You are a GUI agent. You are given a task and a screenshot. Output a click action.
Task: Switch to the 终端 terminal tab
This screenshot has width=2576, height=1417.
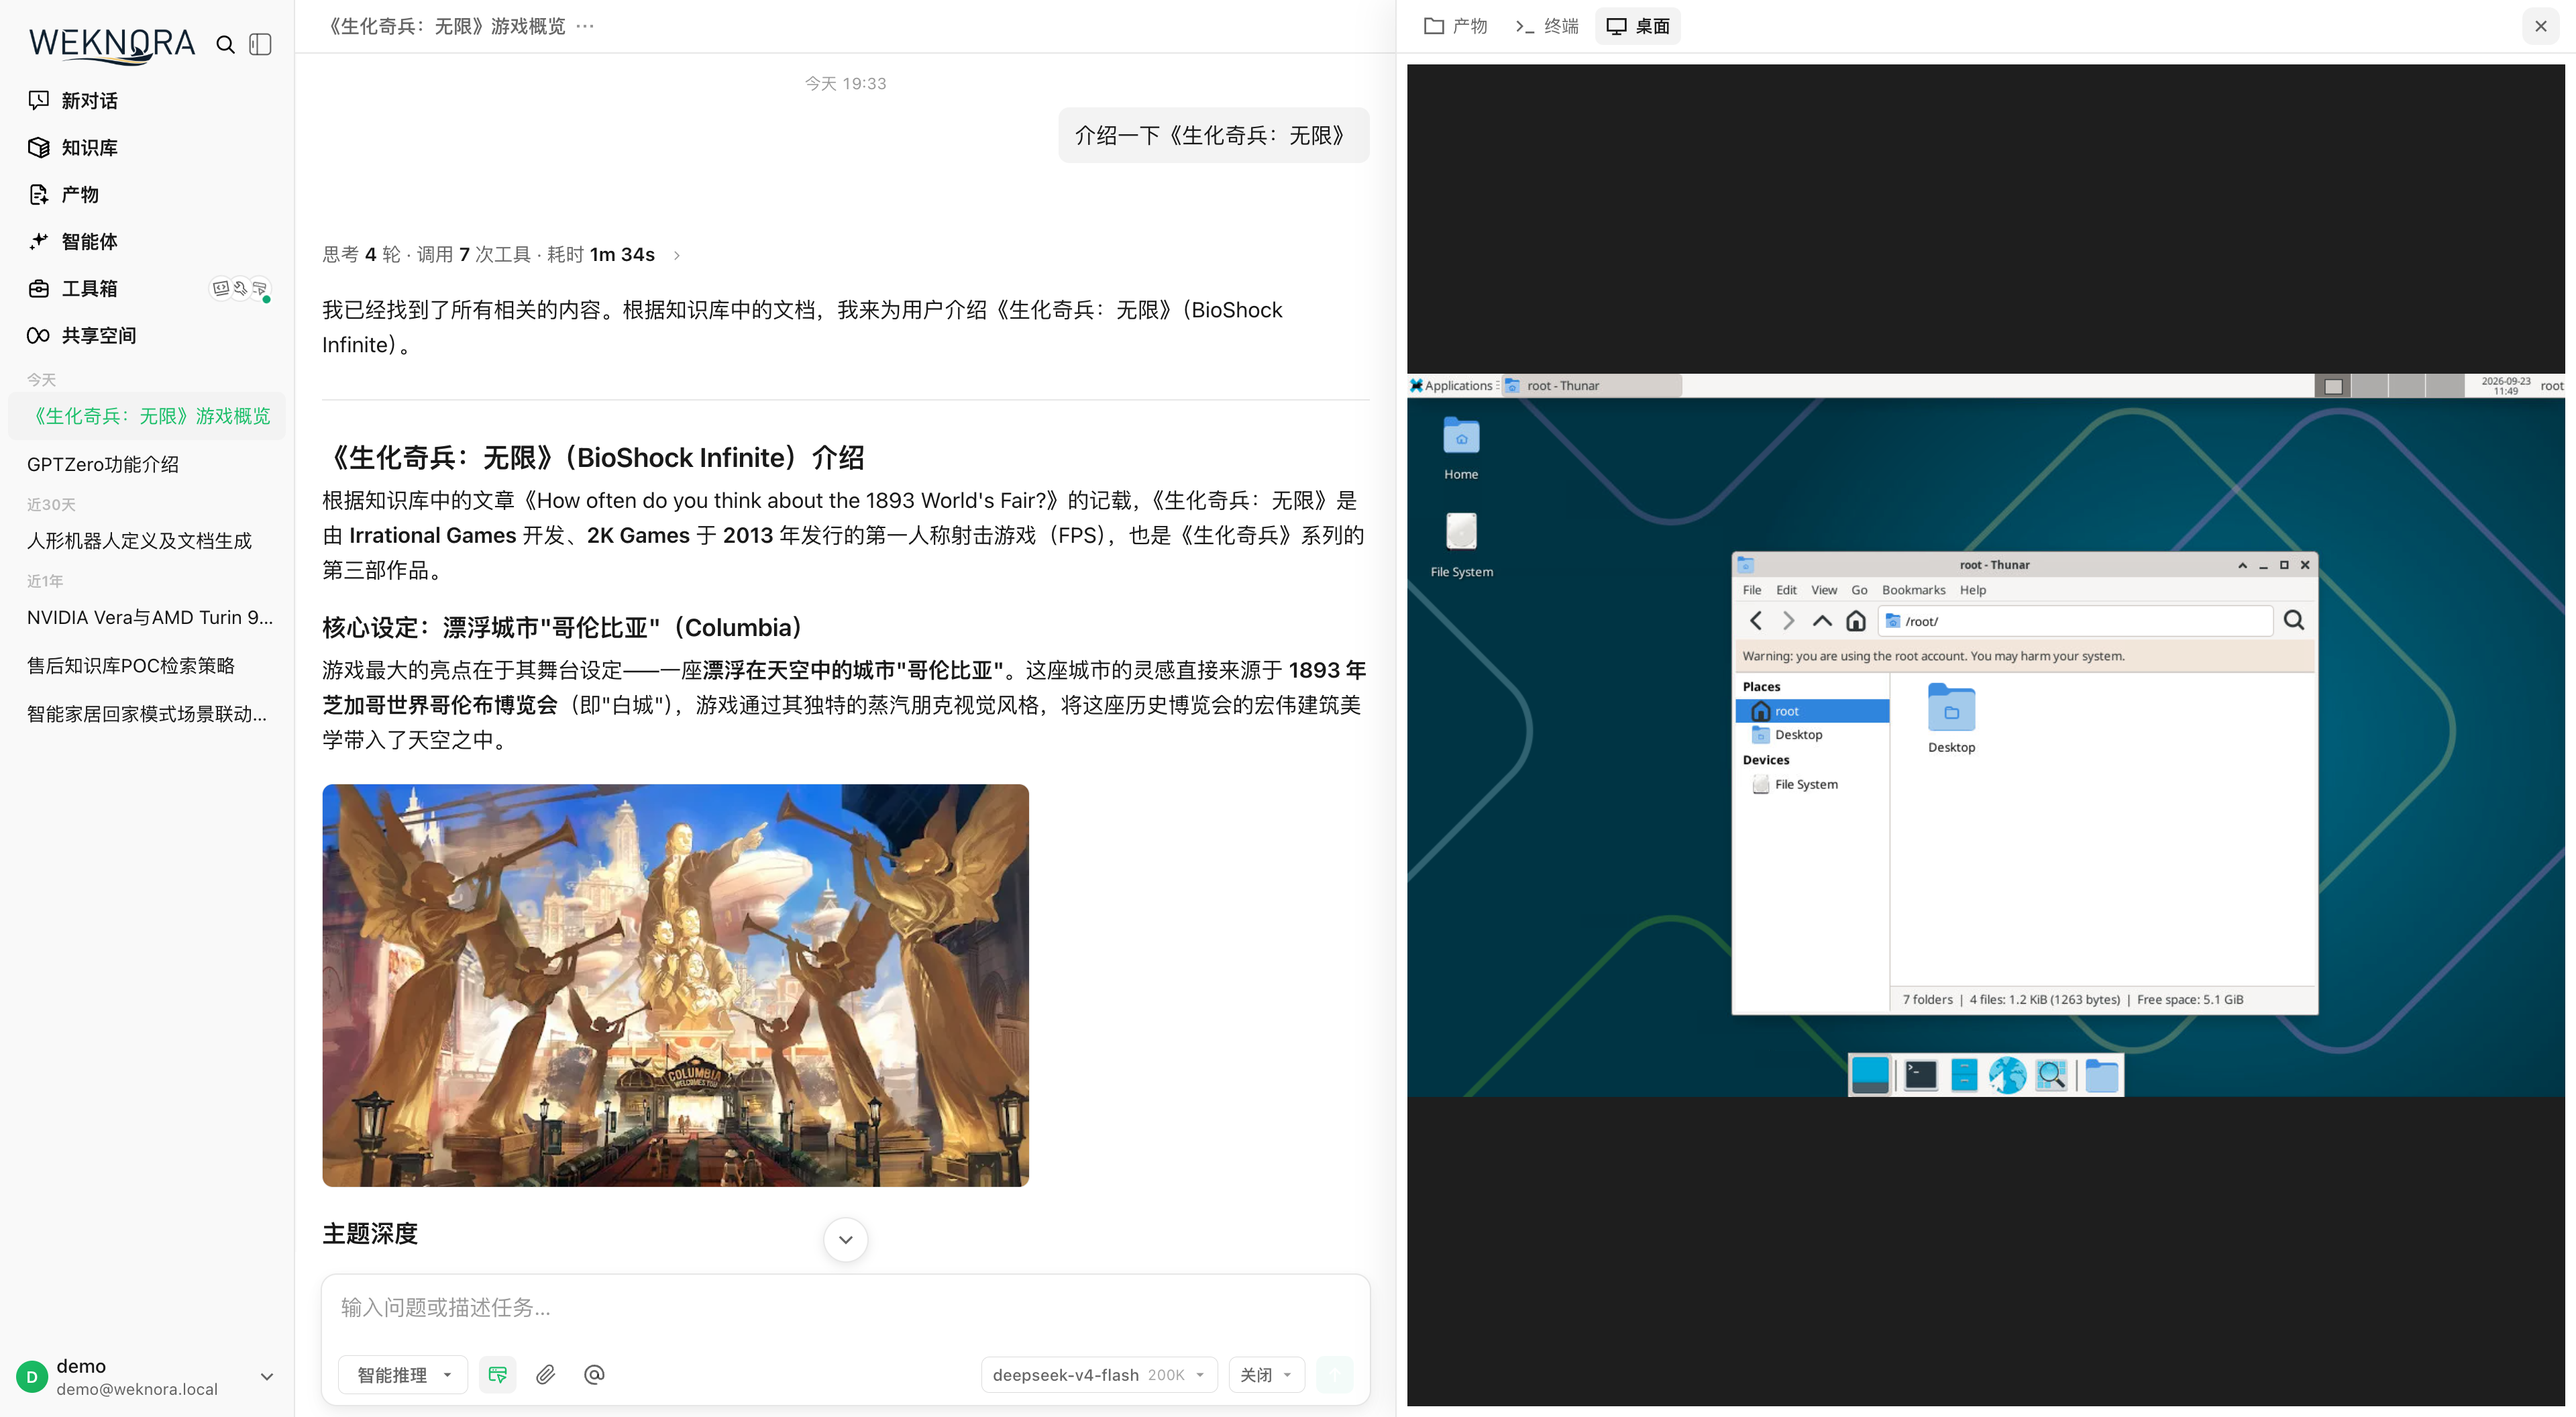[x=1546, y=26]
